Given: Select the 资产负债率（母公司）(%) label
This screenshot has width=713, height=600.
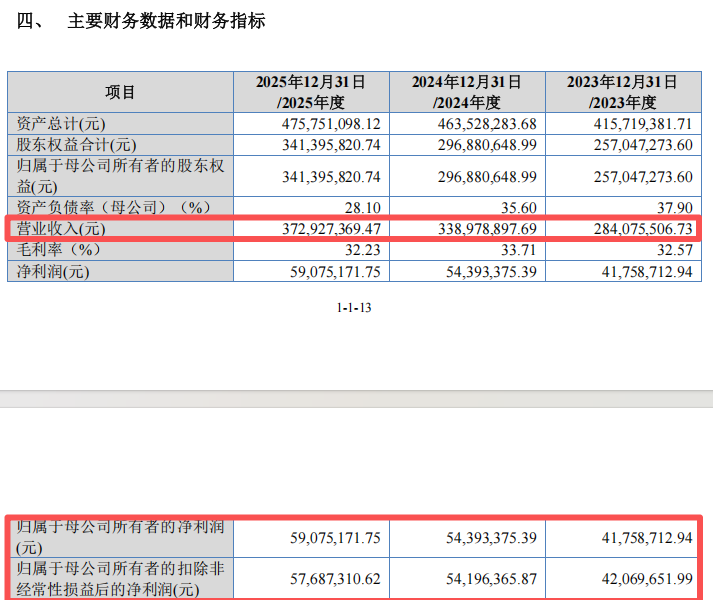Looking at the screenshot, I should coord(114,207).
